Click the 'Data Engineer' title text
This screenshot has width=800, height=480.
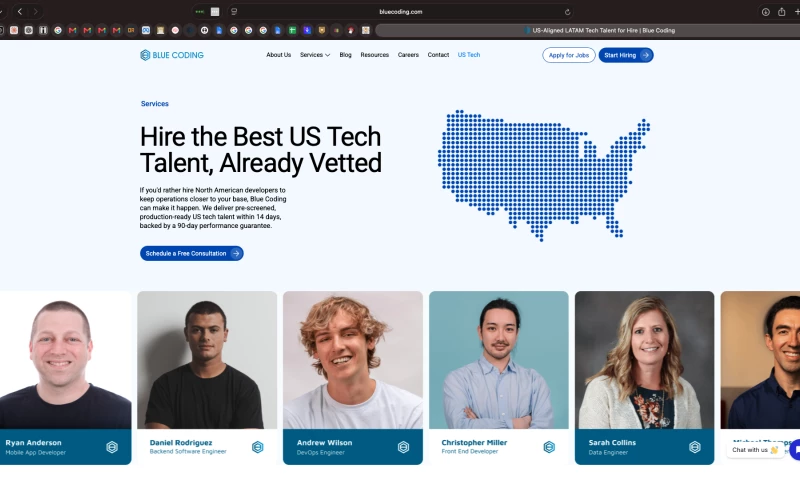tap(608, 452)
